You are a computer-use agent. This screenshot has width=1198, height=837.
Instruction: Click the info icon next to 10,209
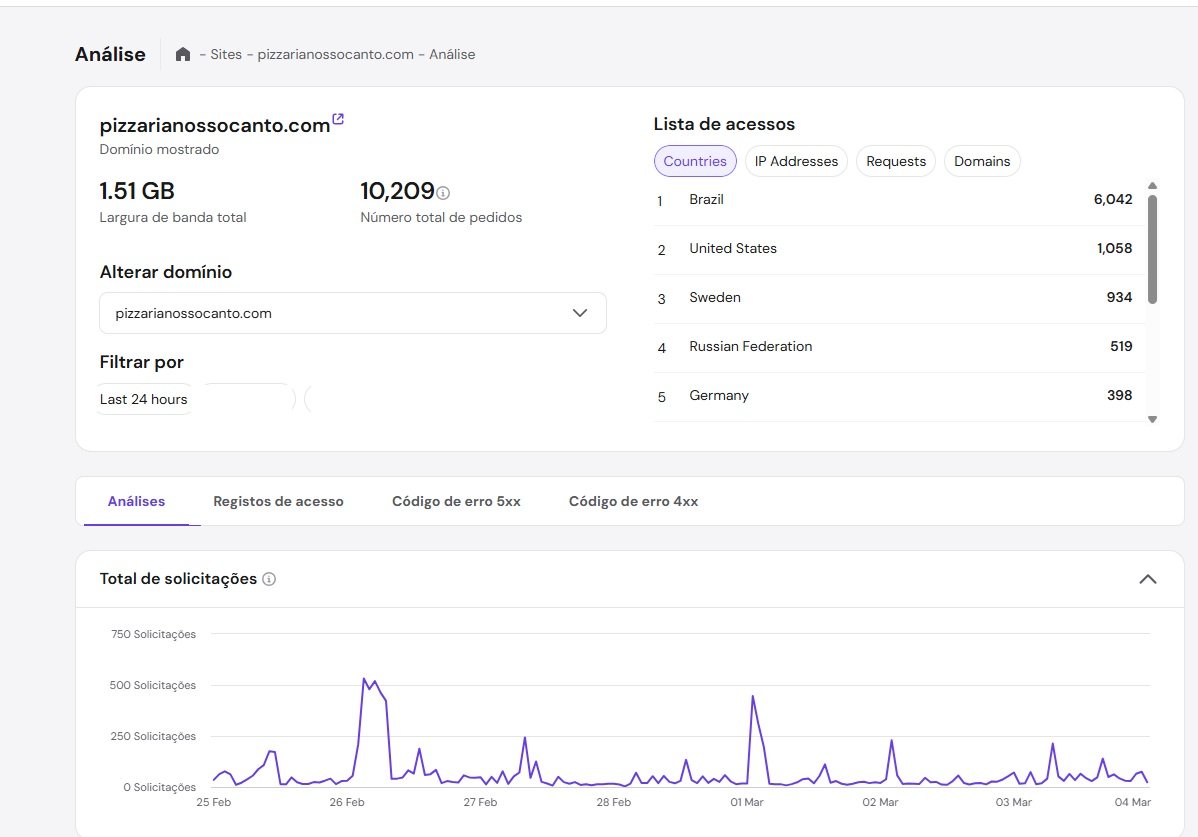(443, 192)
